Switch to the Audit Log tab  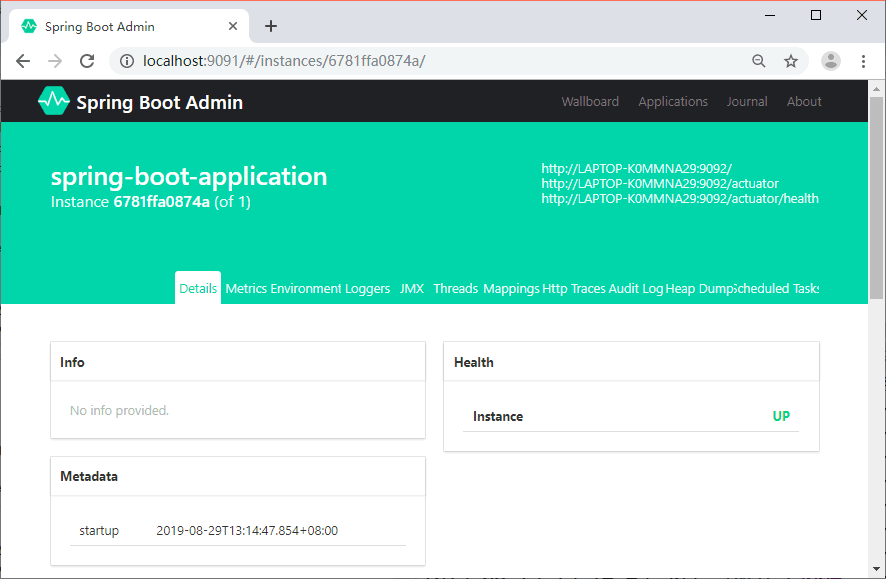[x=636, y=289]
